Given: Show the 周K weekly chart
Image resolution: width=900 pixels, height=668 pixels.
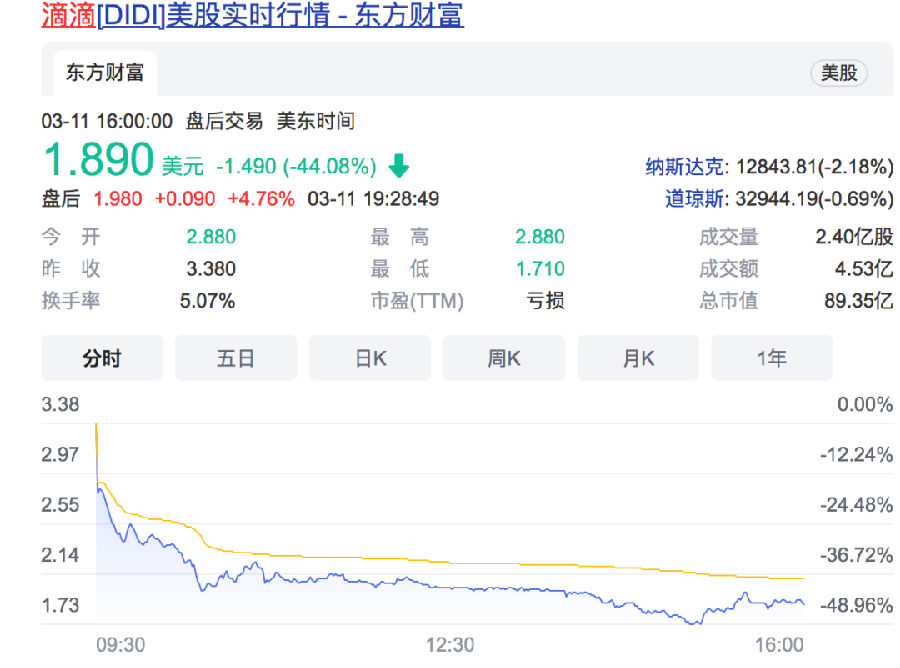Looking at the screenshot, I should click(x=504, y=358).
